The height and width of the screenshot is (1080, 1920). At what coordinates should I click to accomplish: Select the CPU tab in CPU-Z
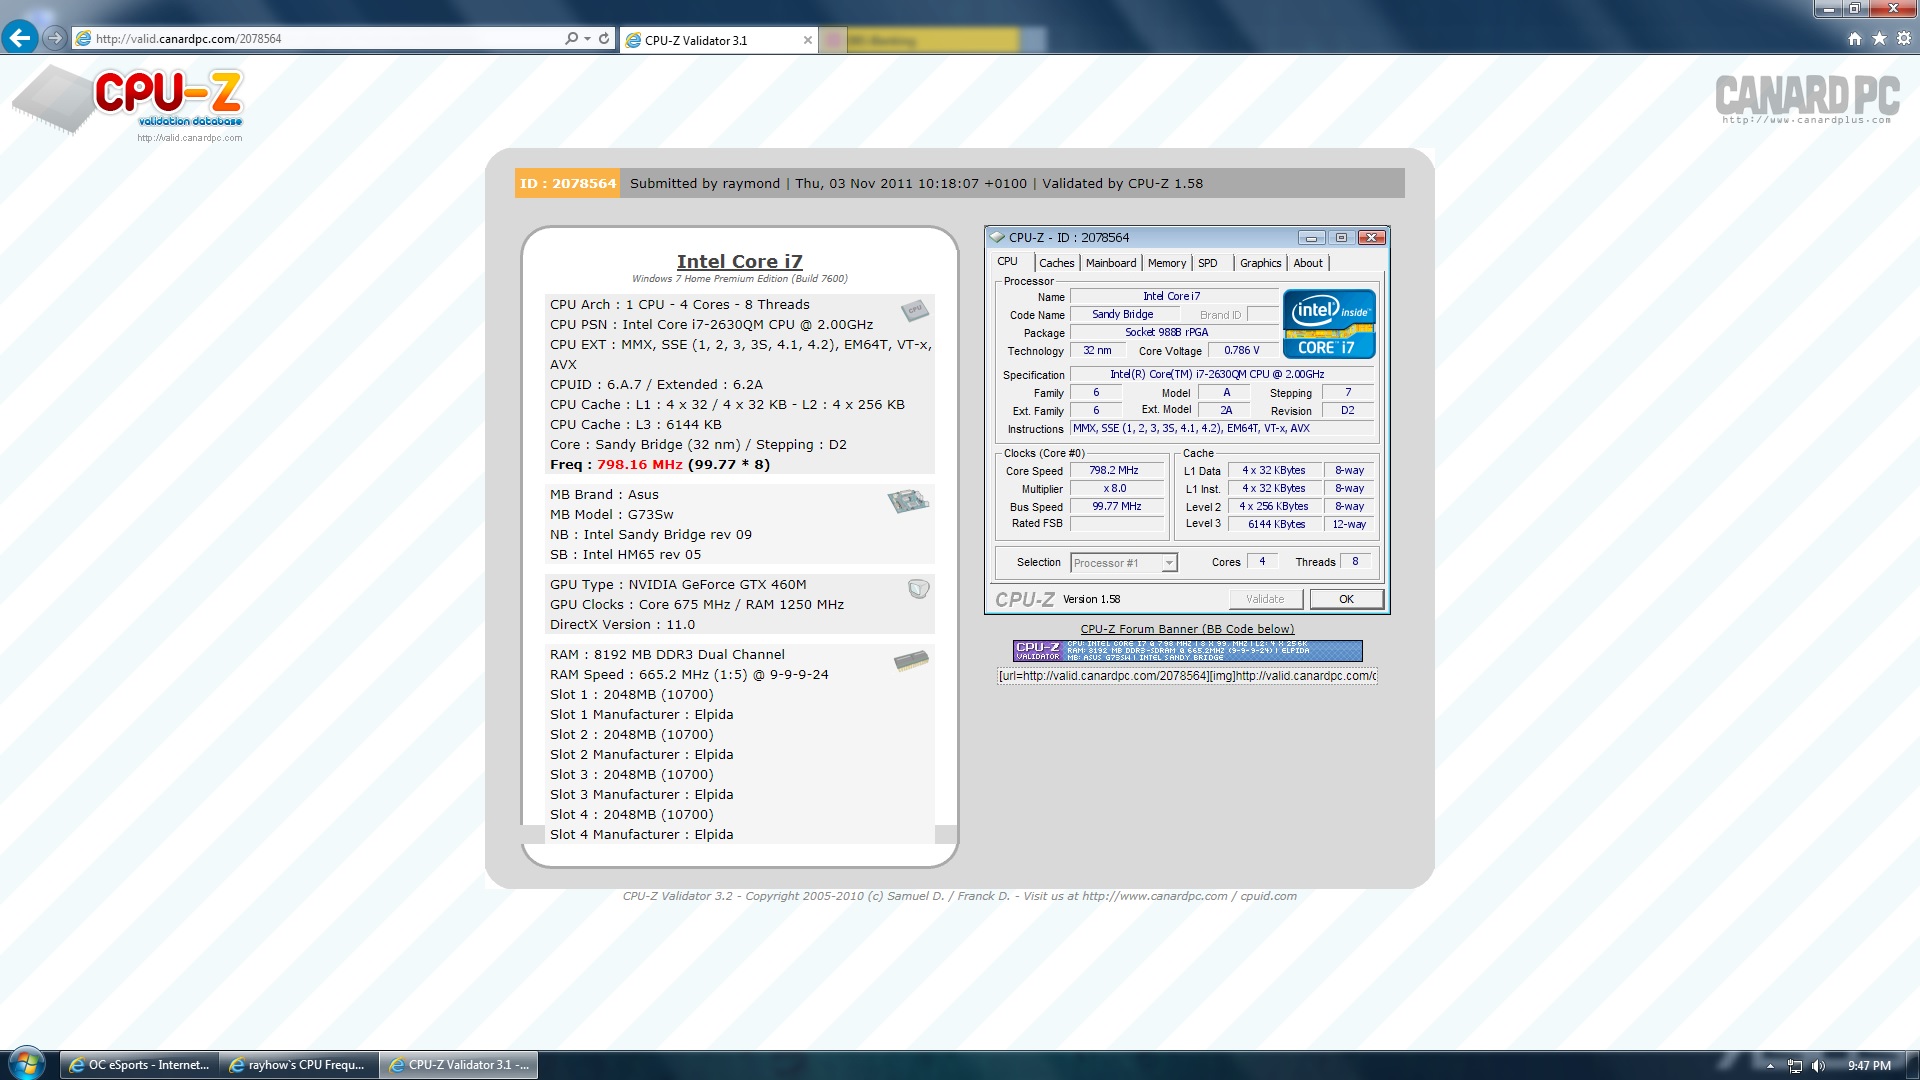pyautogui.click(x=1007, y=261)
